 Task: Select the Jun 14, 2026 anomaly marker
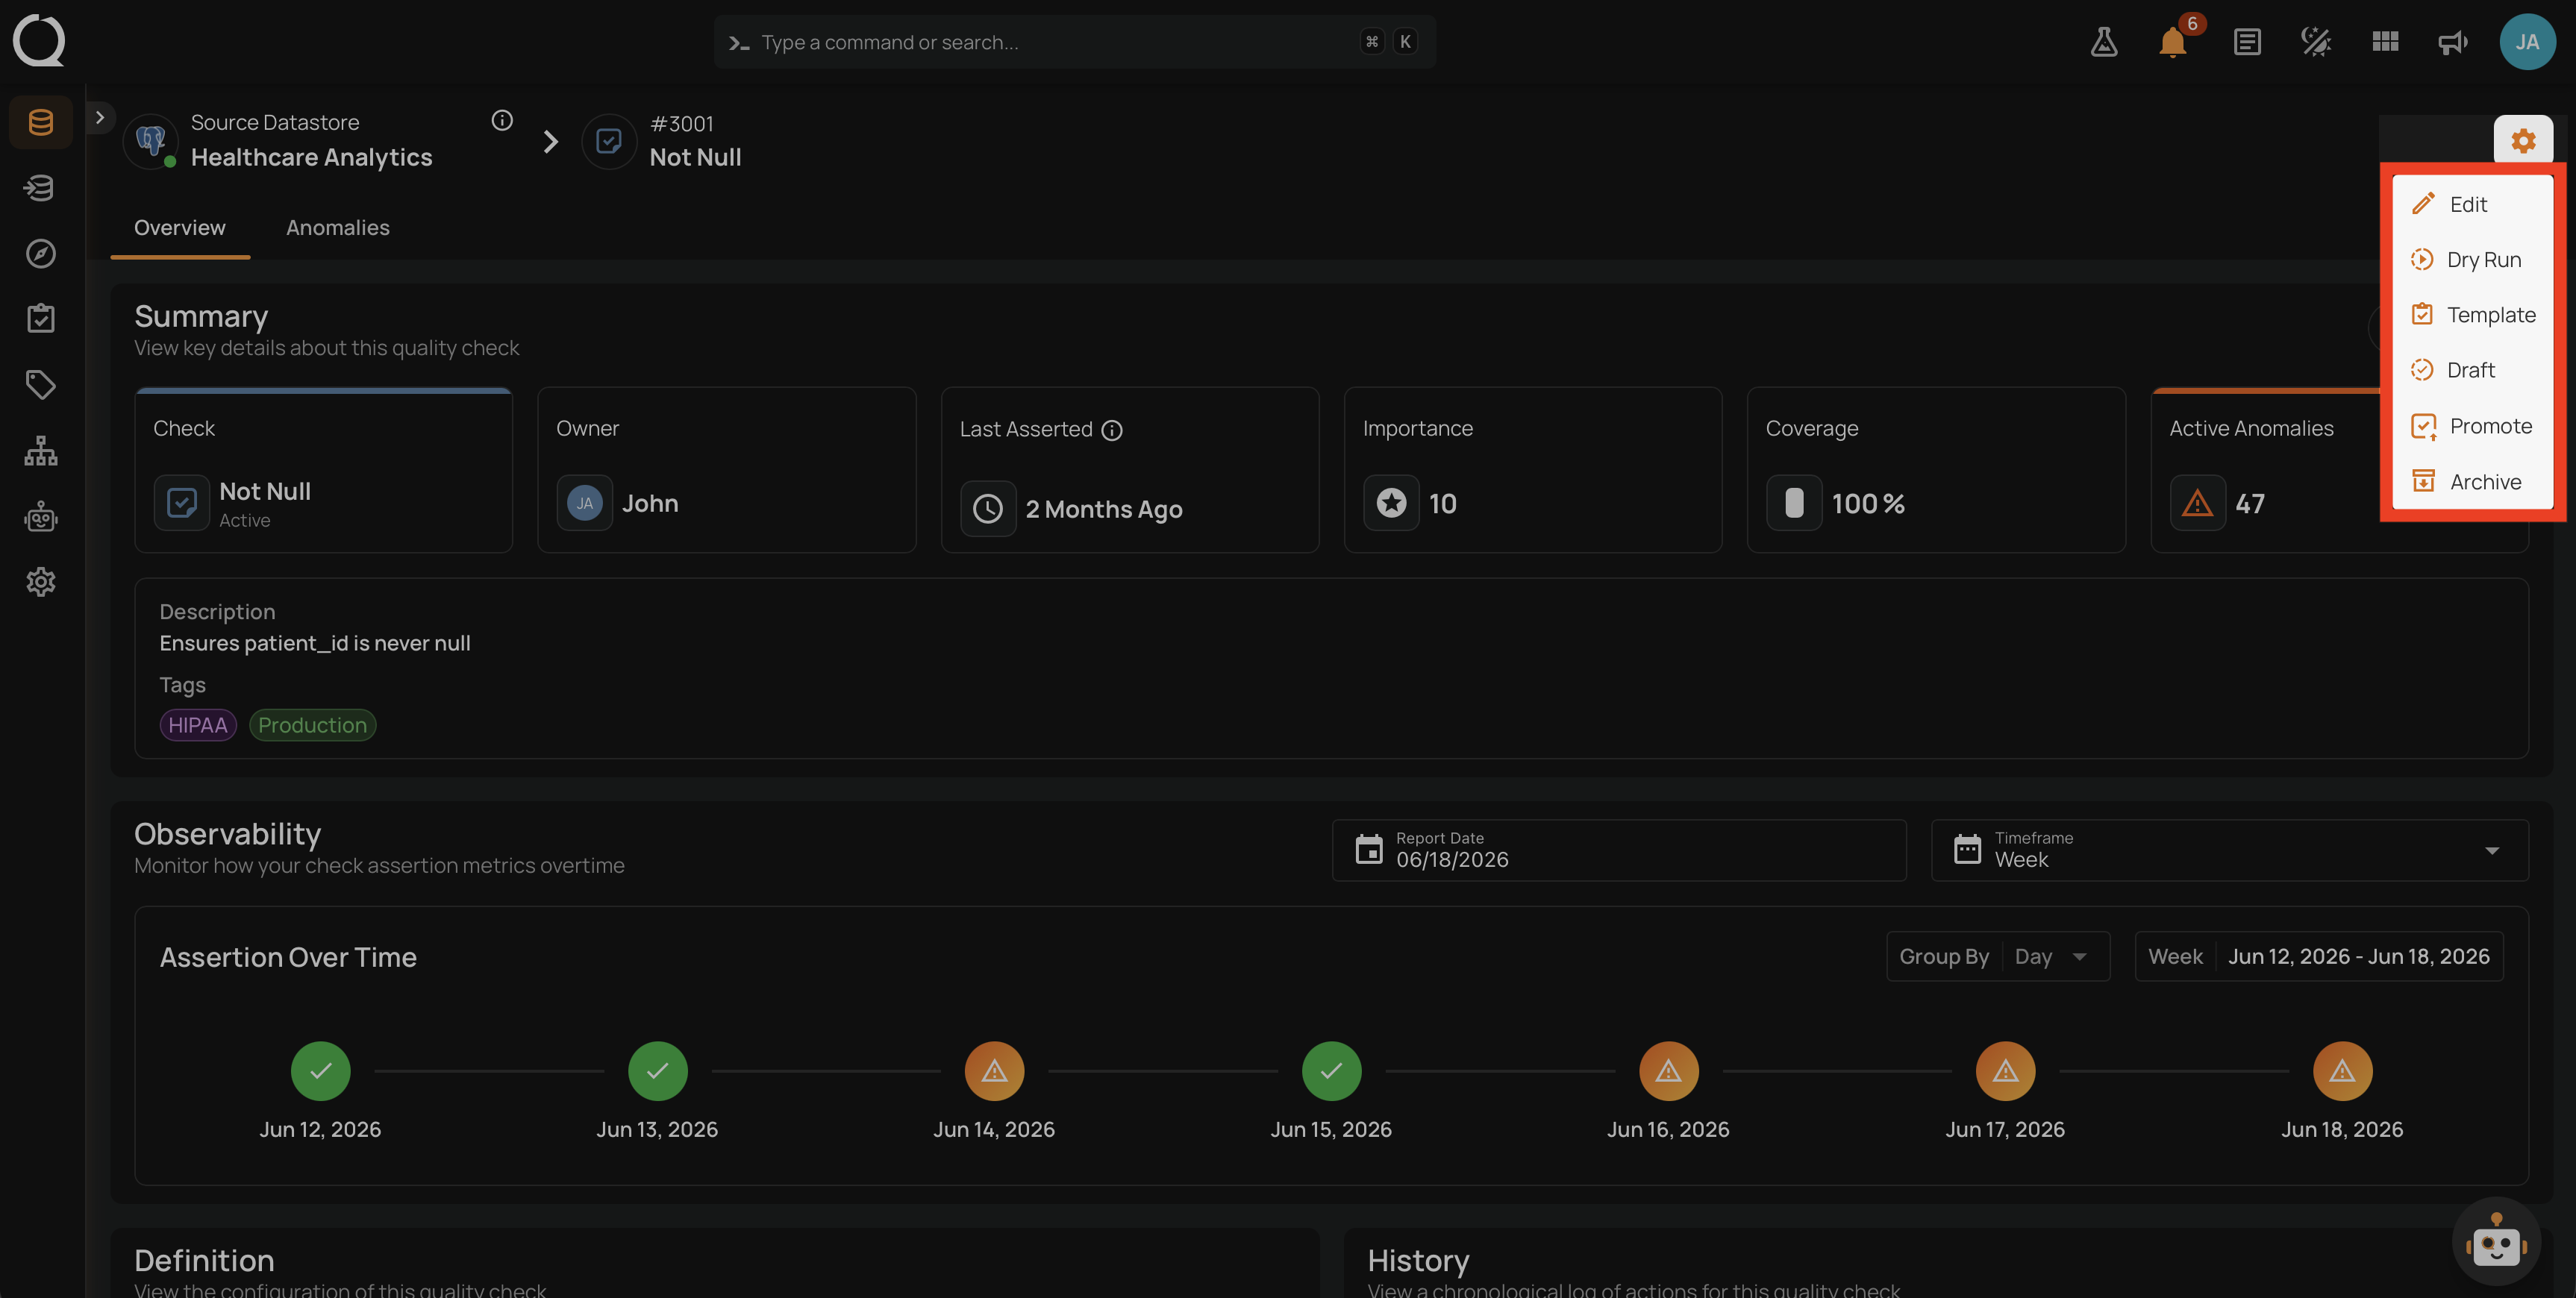click(x=994, y=1071)
